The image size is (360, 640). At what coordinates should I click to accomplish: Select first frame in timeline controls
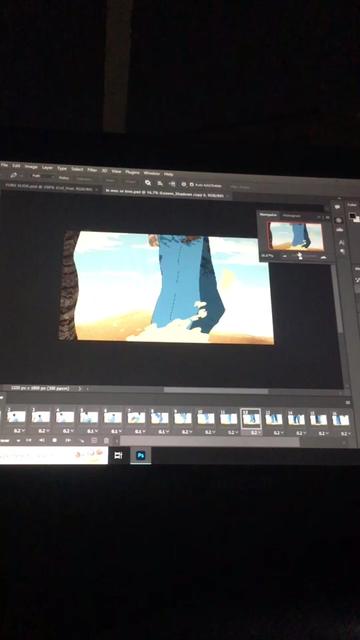tap(29, 440)
